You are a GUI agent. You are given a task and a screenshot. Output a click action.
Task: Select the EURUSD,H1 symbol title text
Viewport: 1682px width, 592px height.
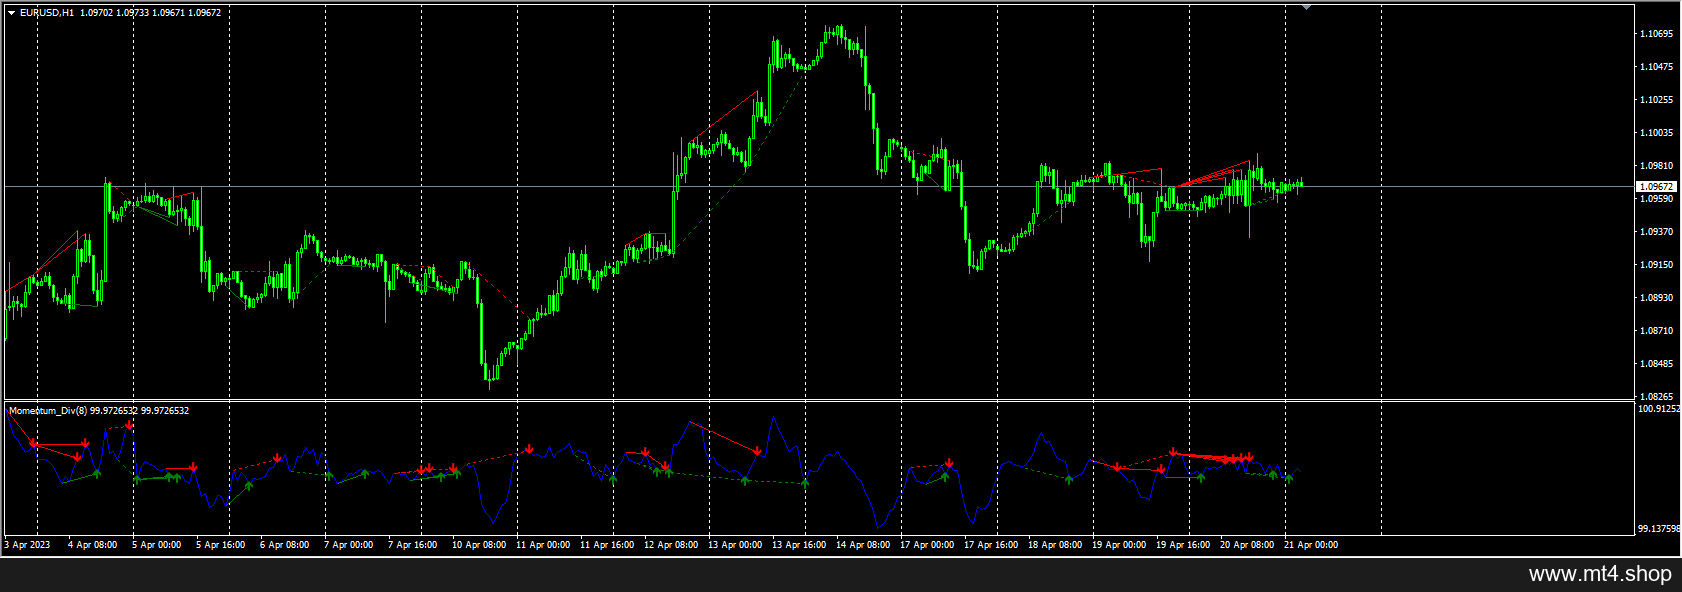(46, 13)
